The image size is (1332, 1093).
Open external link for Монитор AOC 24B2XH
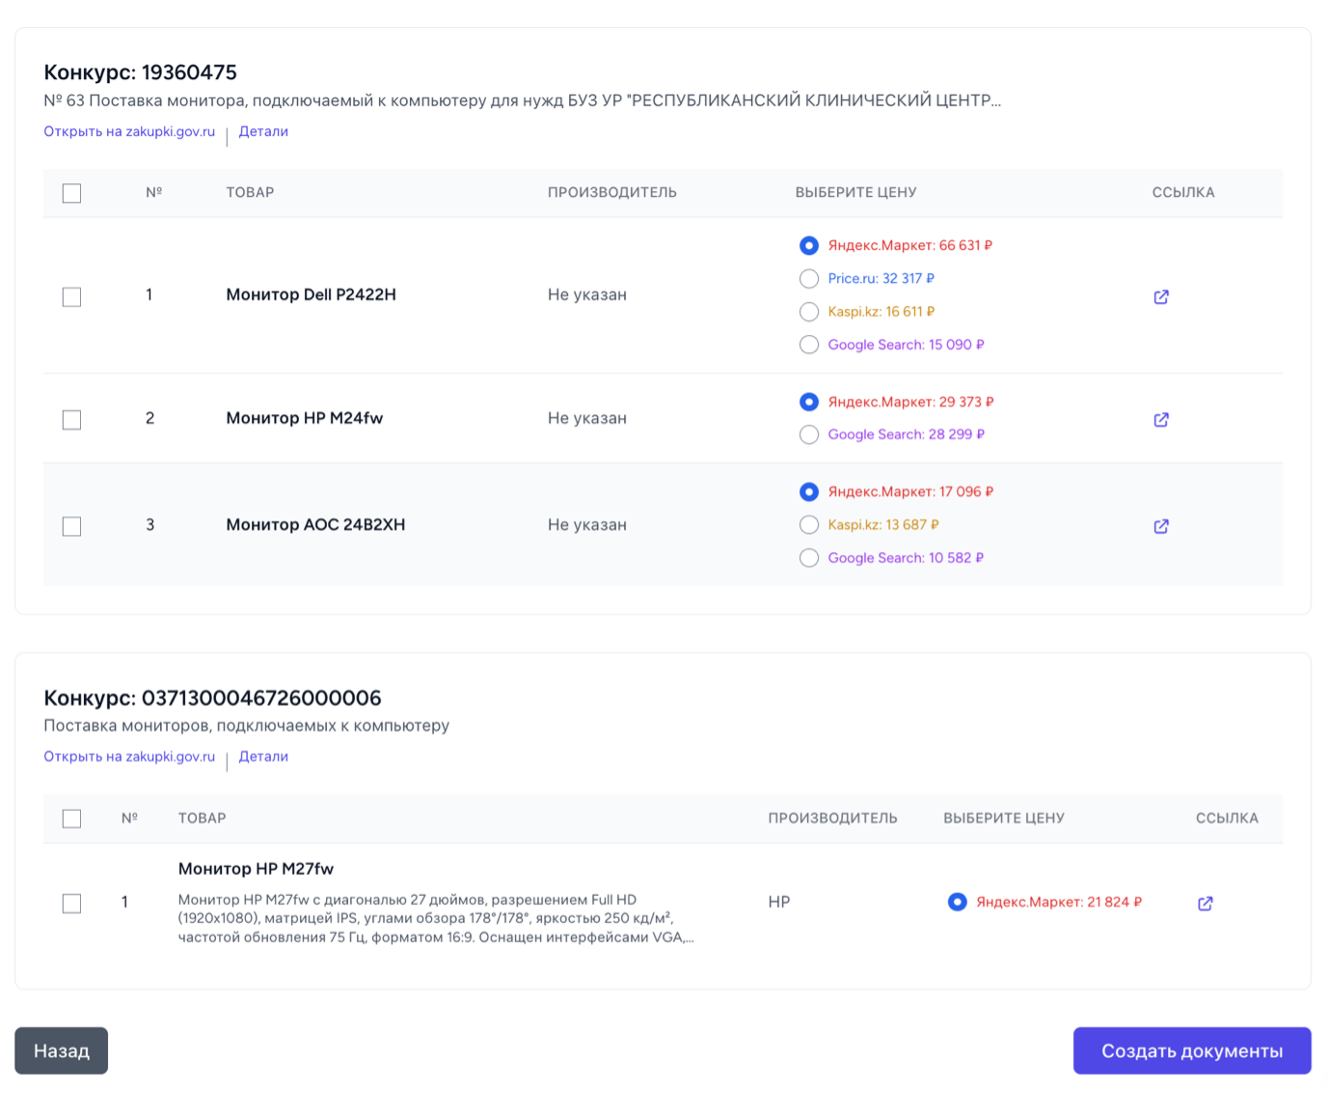click(x=1161, y=526)
